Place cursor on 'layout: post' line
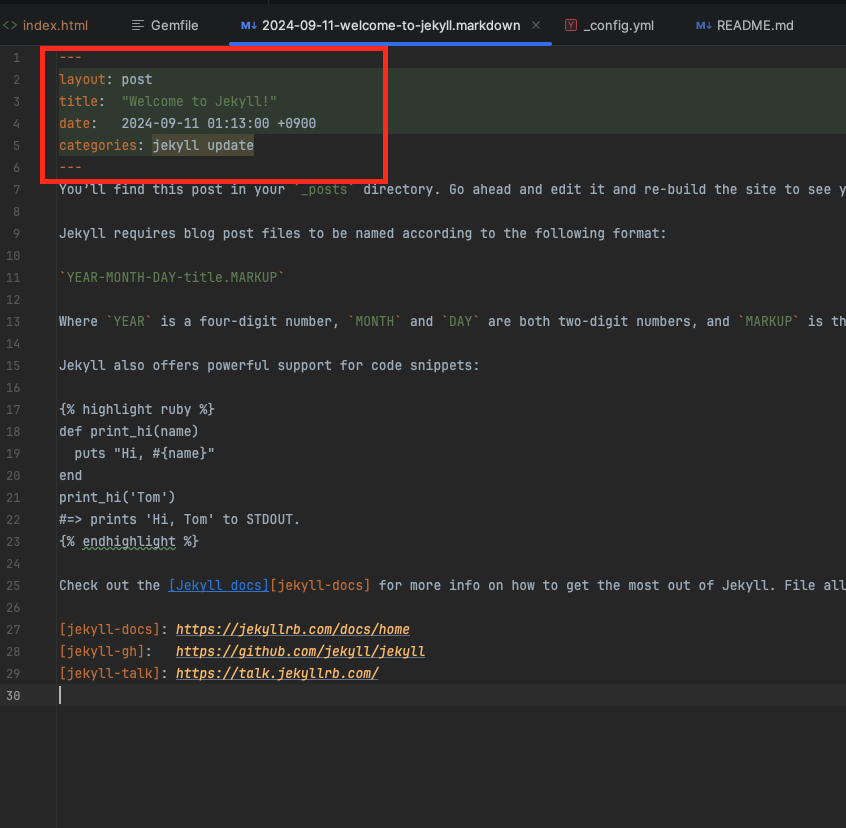This screenshot has width=846, height=828. [106, 79]
